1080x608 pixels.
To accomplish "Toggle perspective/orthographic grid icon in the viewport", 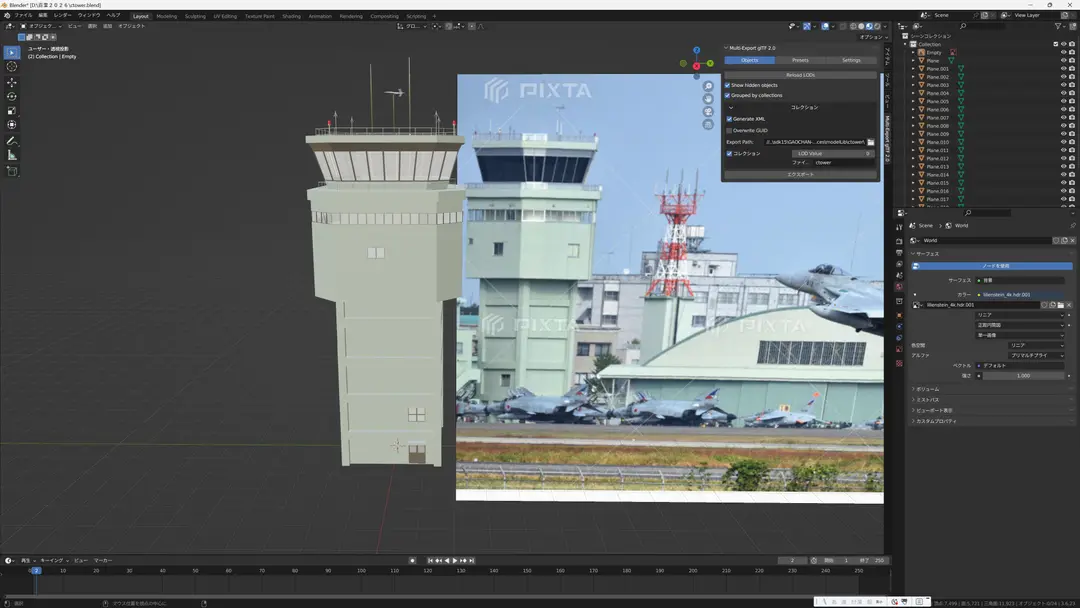I will click(708, 125).
